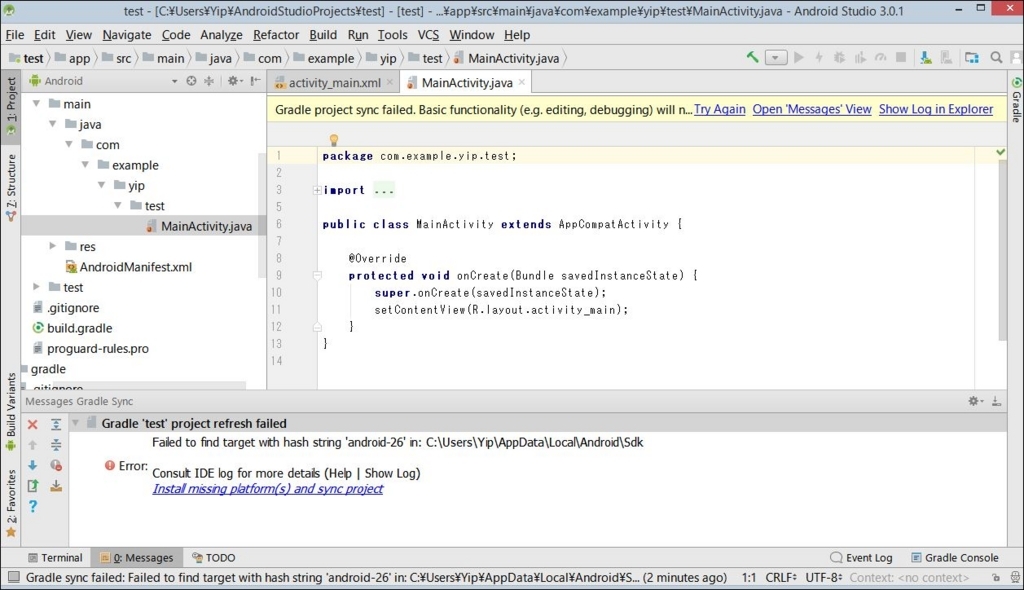This screenshot has height=590, width=1024.
Task: Switch to activity_main.xml editor tab
Action: 334,82
